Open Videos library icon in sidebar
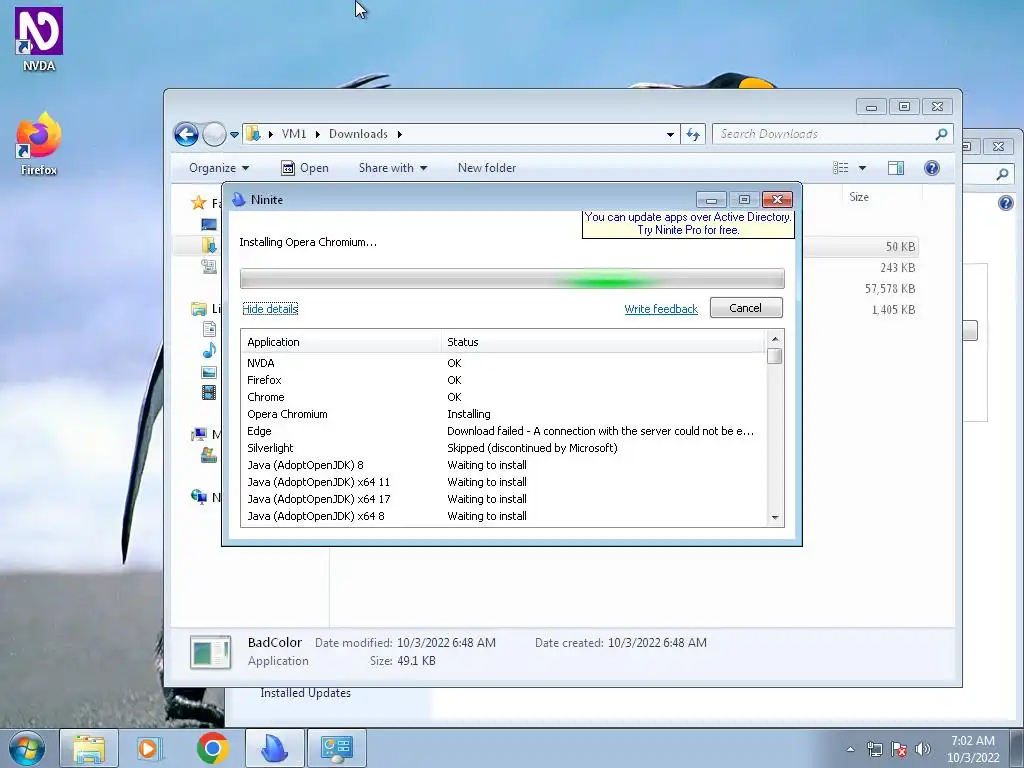1024x768 pixels. (x=209, y=392)
